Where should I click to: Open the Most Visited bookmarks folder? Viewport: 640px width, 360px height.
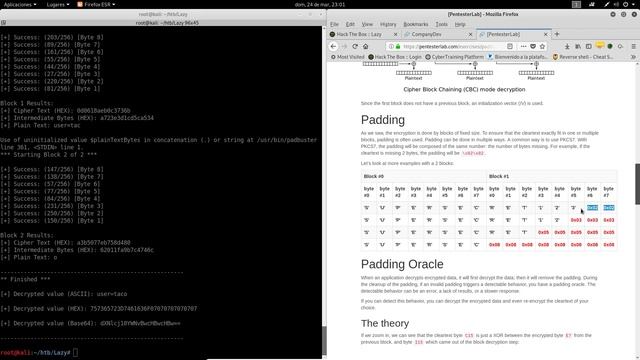(347, 57)
